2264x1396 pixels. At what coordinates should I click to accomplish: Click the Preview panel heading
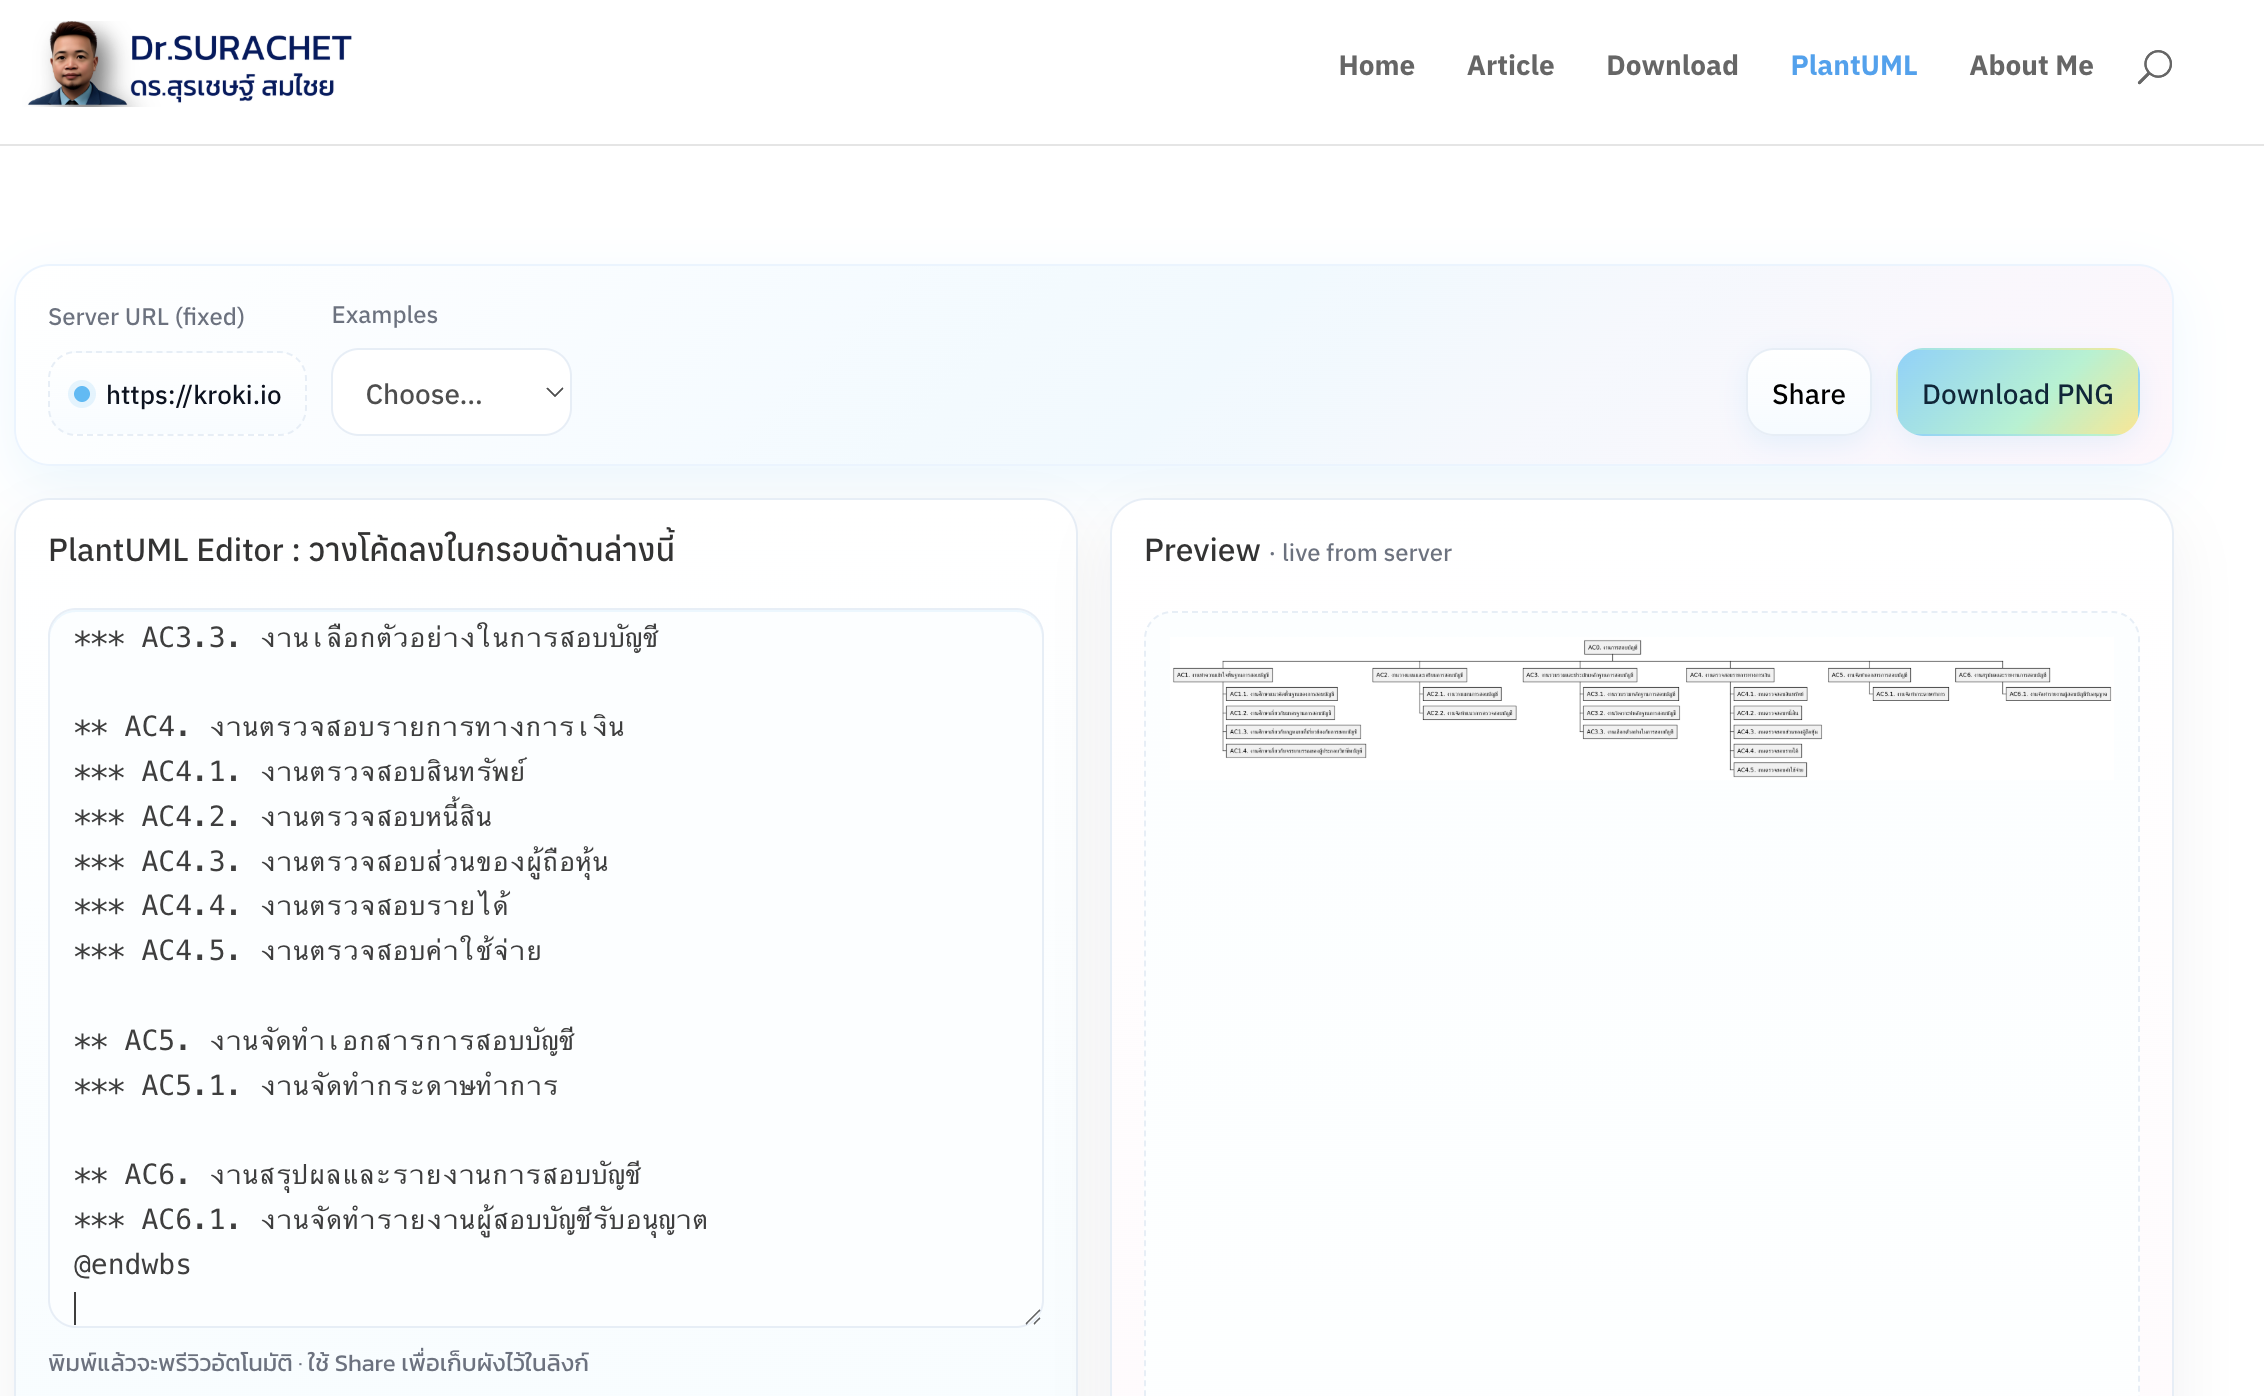pos(1201,551)
